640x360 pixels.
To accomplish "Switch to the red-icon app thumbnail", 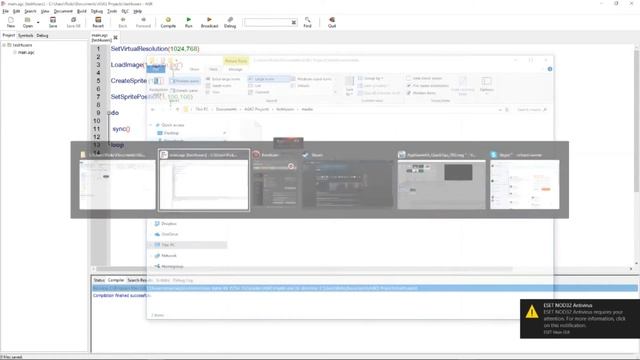I will click(274, 180).
